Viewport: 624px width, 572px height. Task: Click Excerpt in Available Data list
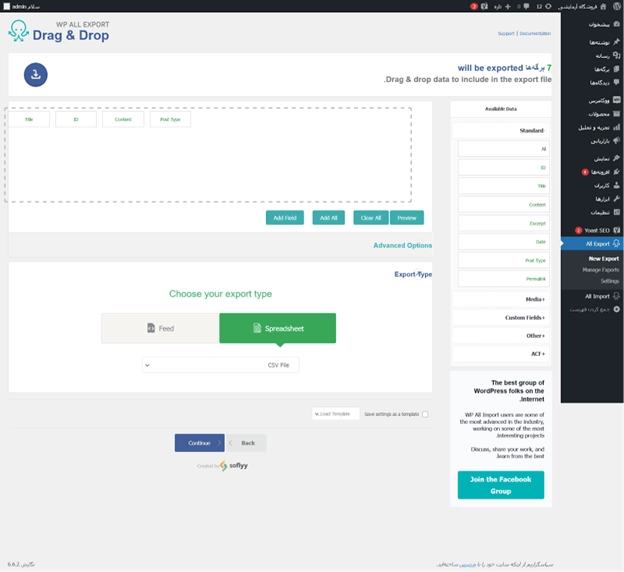pos(504,223)
